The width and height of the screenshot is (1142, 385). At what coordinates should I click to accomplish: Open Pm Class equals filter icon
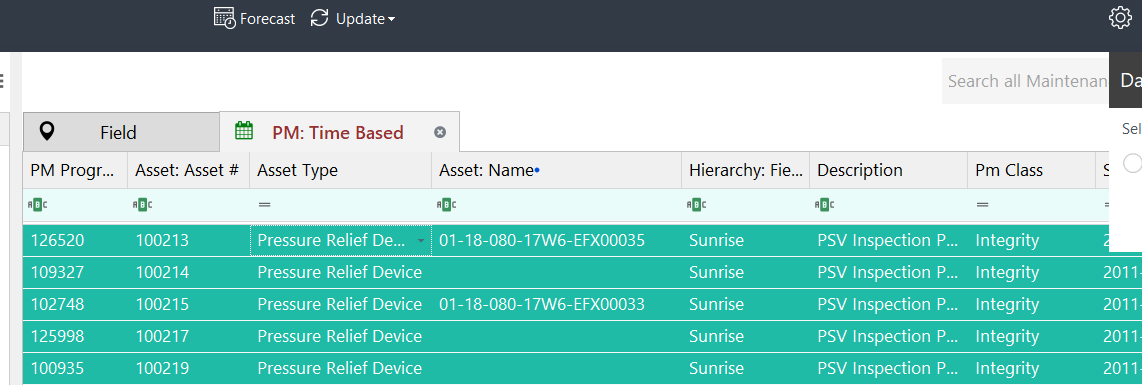pos(982,206)
